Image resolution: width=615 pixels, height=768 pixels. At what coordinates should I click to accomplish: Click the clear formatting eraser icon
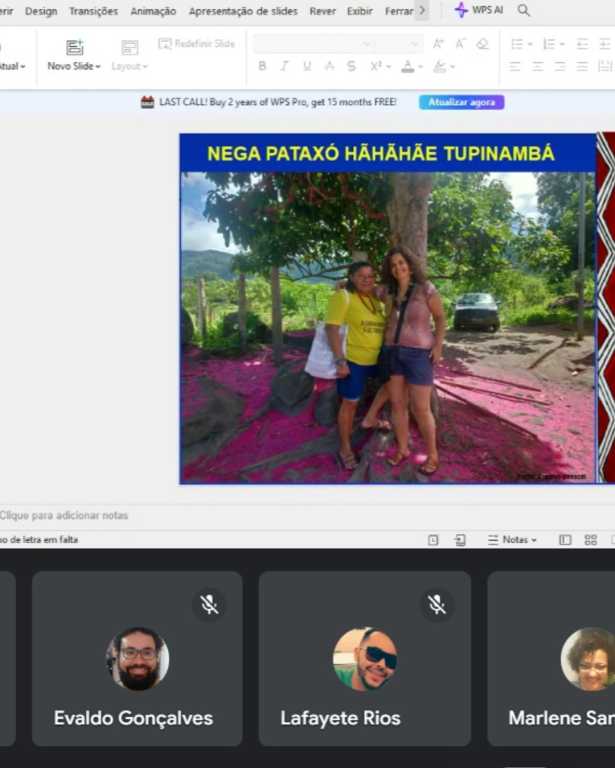tap(483, 44)
